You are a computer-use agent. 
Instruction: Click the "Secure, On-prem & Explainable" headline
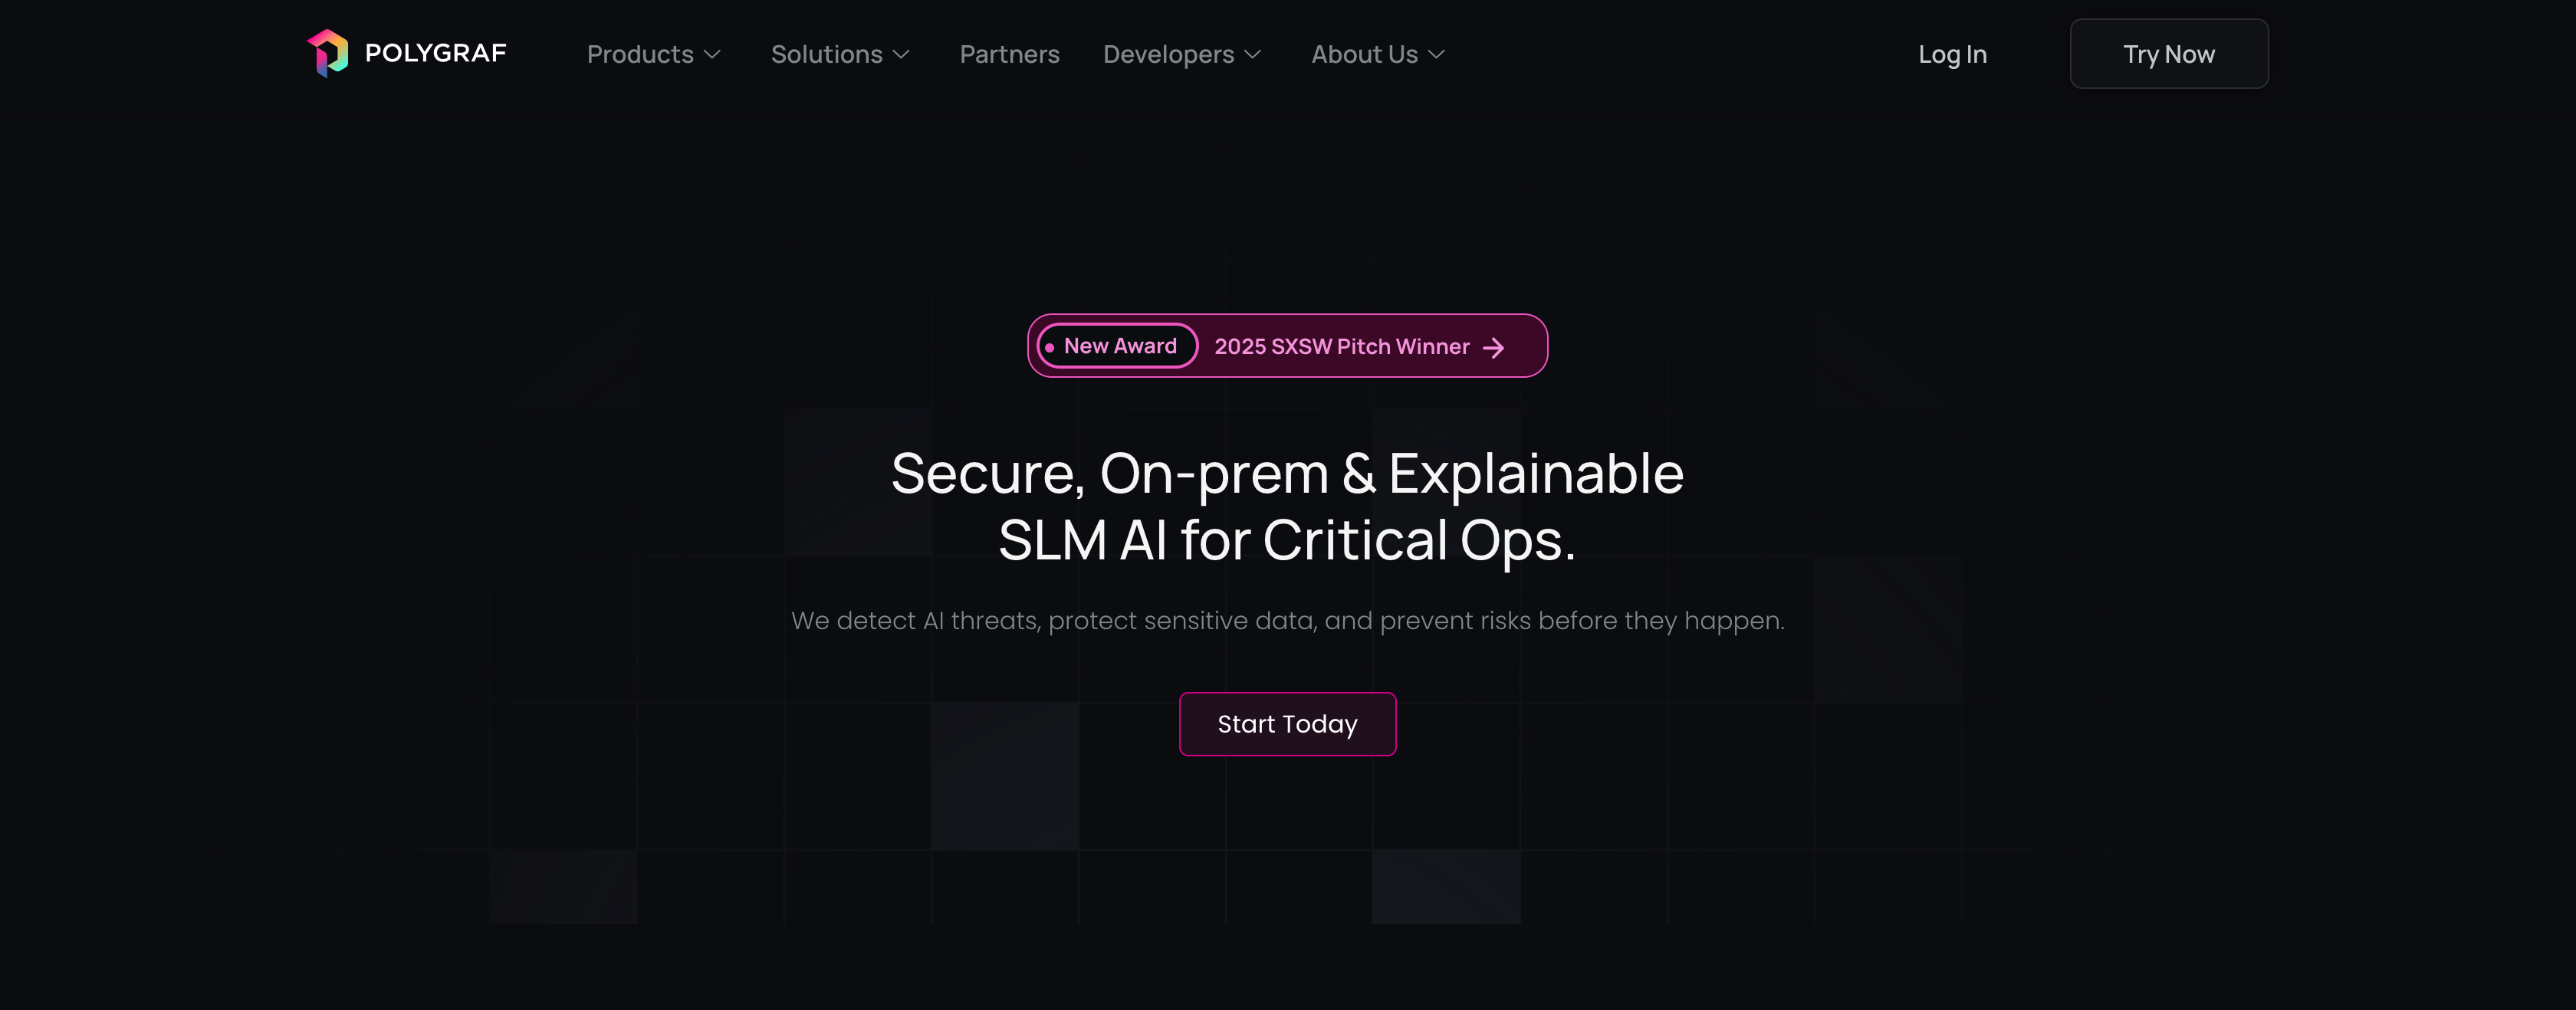click(x=1287, y=474)
